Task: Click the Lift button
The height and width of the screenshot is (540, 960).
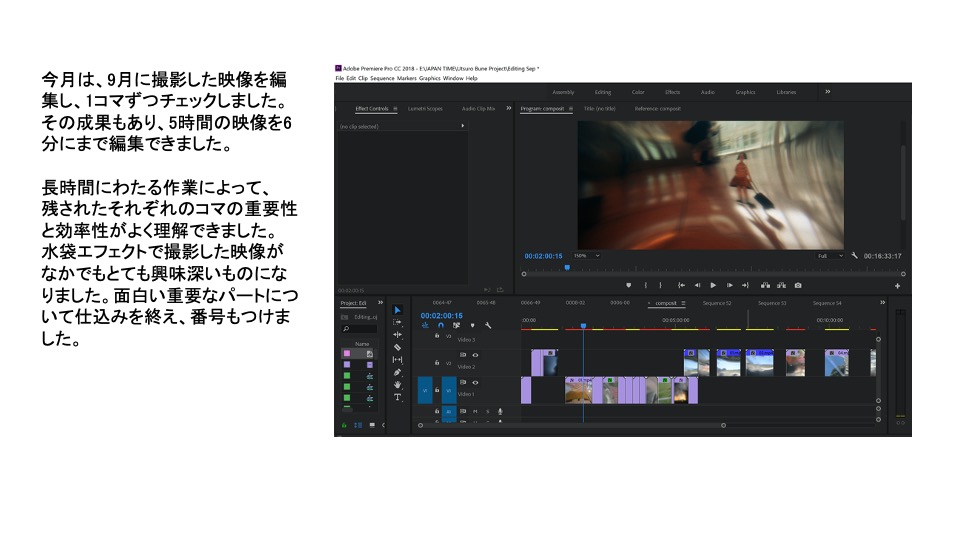Action: tap(765, 285)
